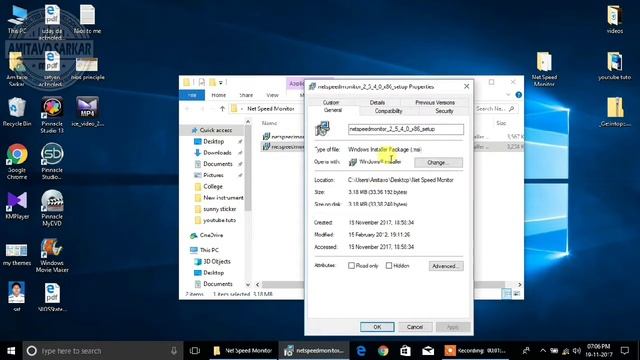Screen dimensions: 640x360
Task: Open Google Chrome desktop shortcut
Action: (17, 162)
